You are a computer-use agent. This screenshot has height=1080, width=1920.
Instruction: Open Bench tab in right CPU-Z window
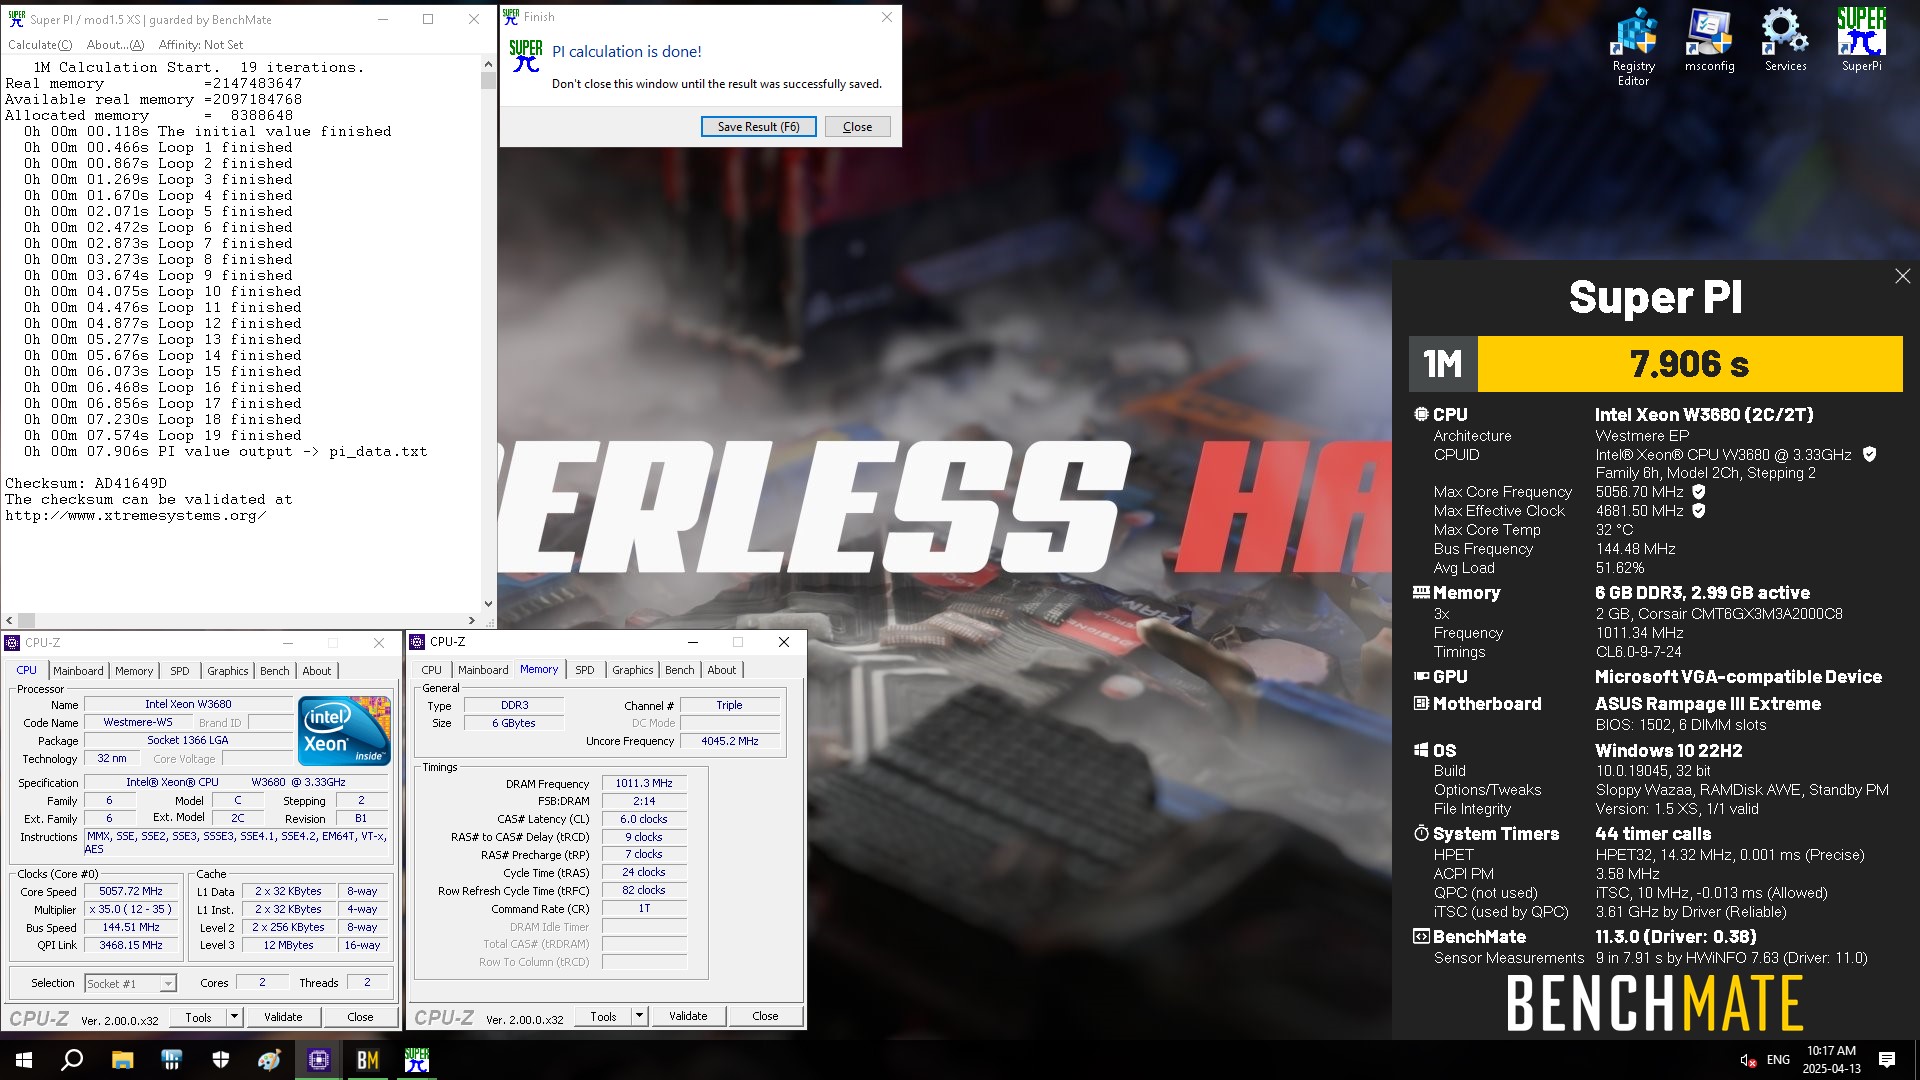click(x=680, y=670)
